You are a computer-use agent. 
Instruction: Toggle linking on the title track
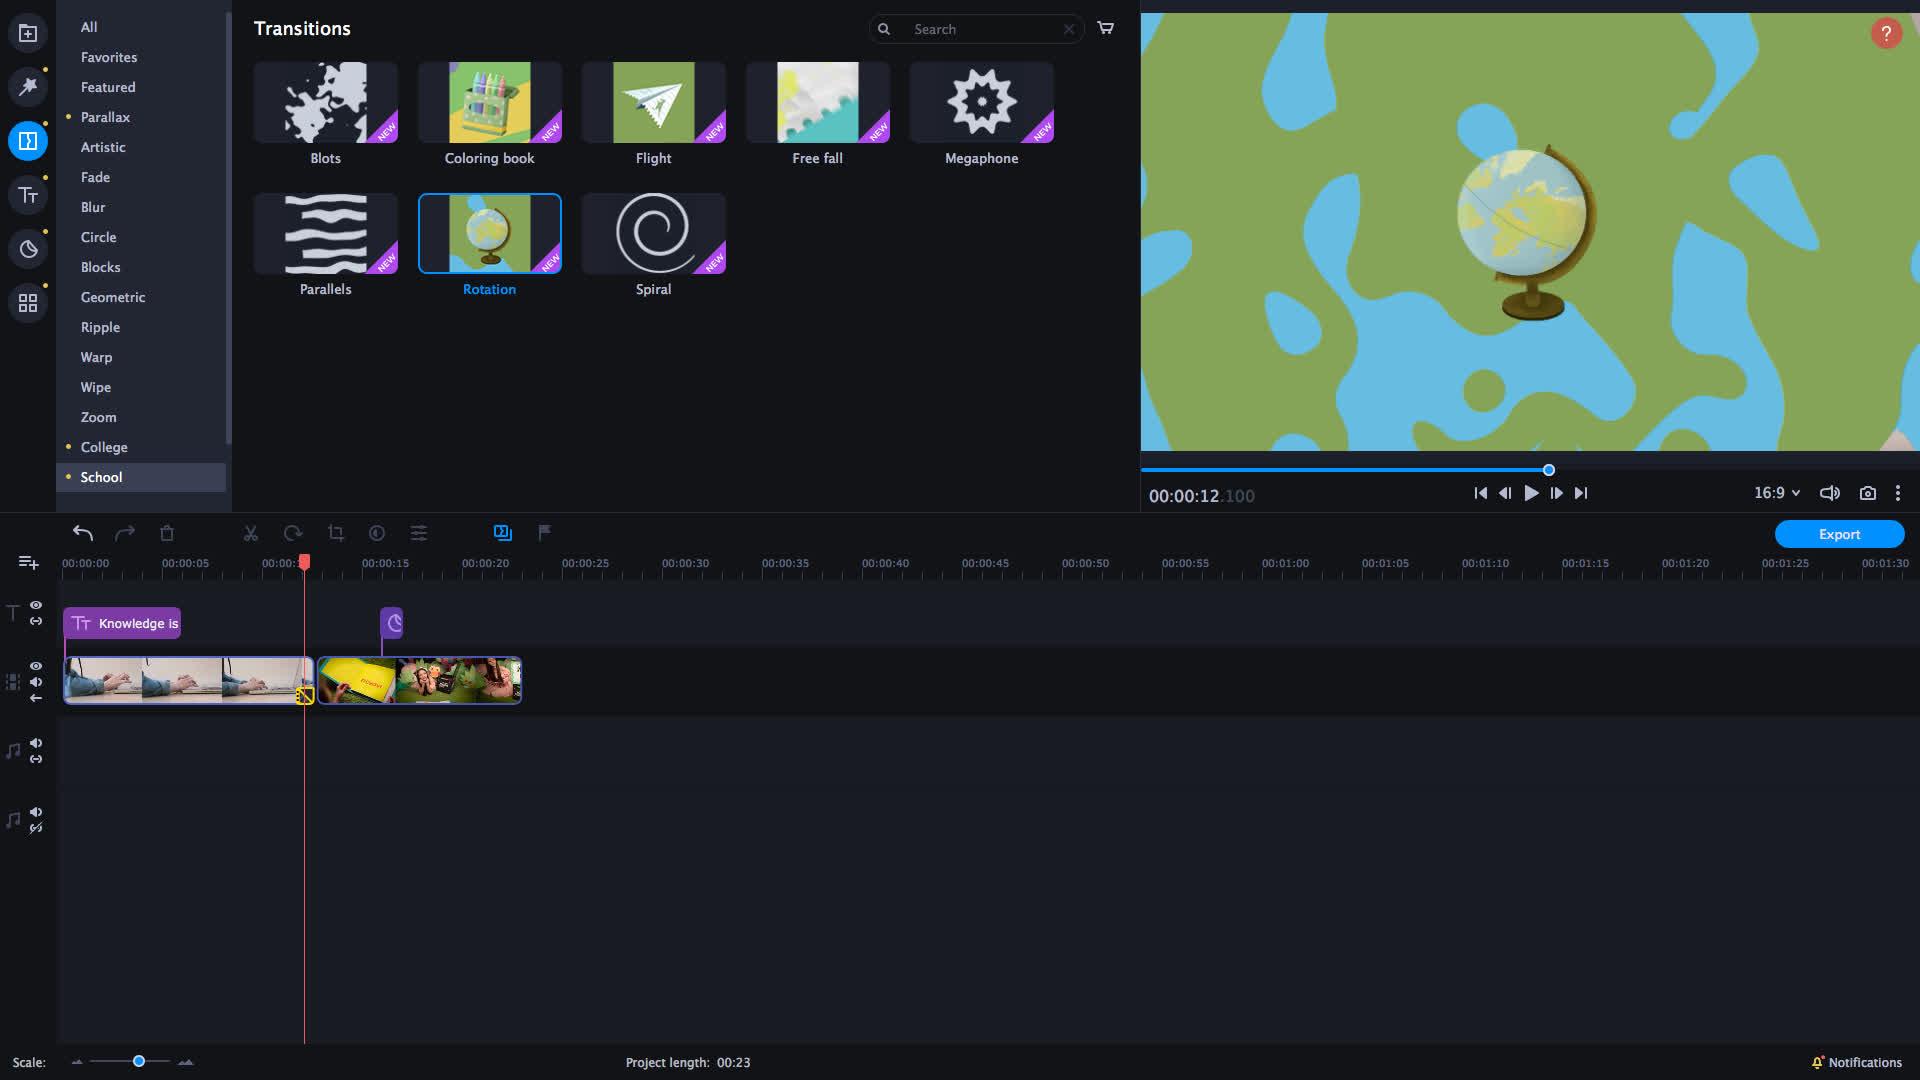point(36,621)
